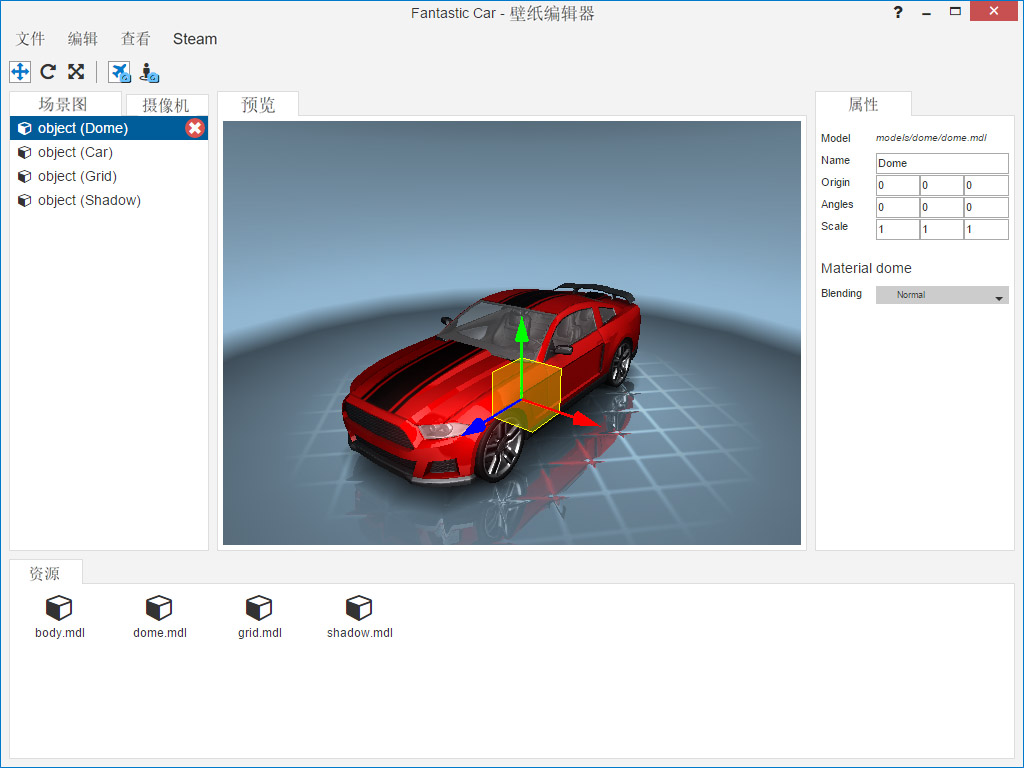Switch to the 摄像机 tab
Viewport: 1024px width, 768px height.
click(x=167, y=105)
